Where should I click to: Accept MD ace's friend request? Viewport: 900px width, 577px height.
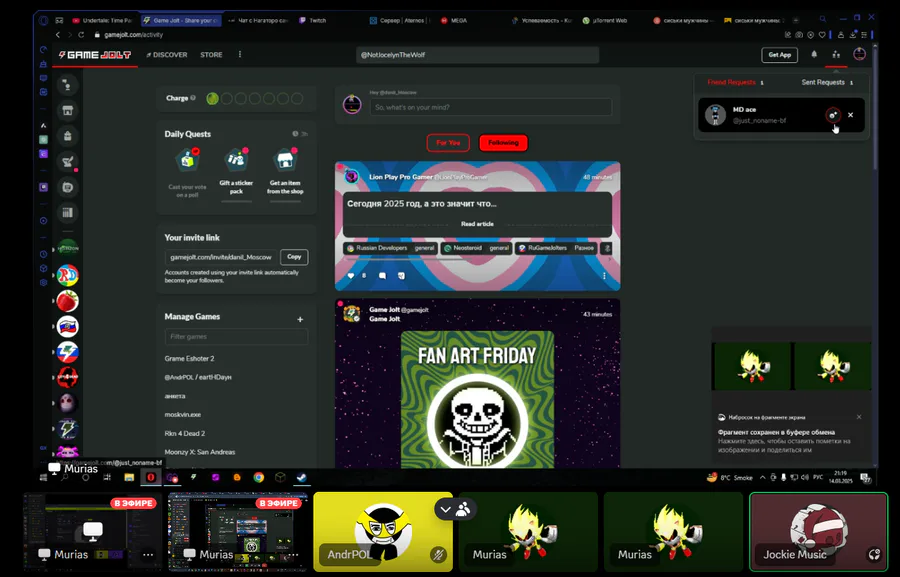(833, 115)
